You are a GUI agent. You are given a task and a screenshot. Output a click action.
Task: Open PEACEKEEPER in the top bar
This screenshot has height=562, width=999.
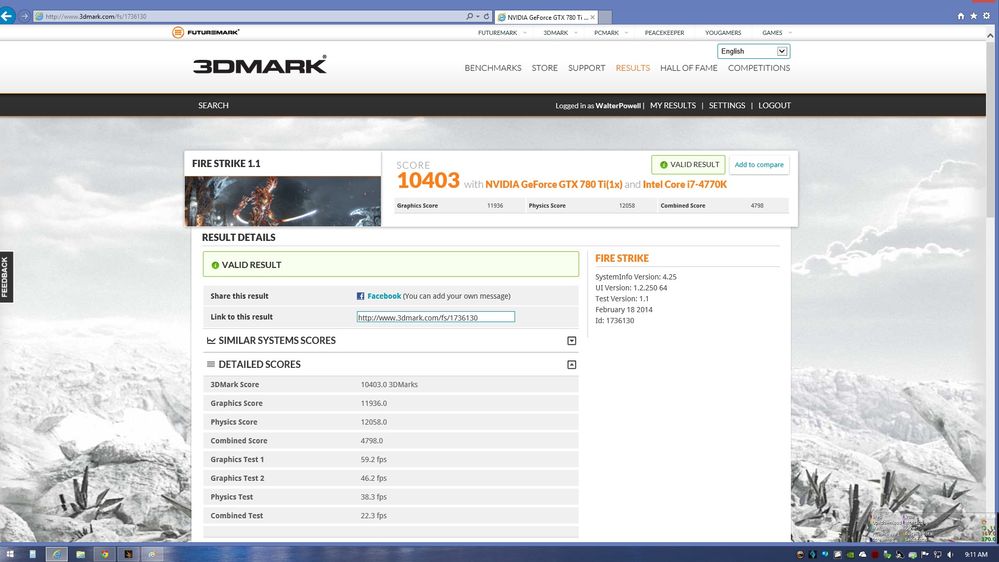pos(665,32)
